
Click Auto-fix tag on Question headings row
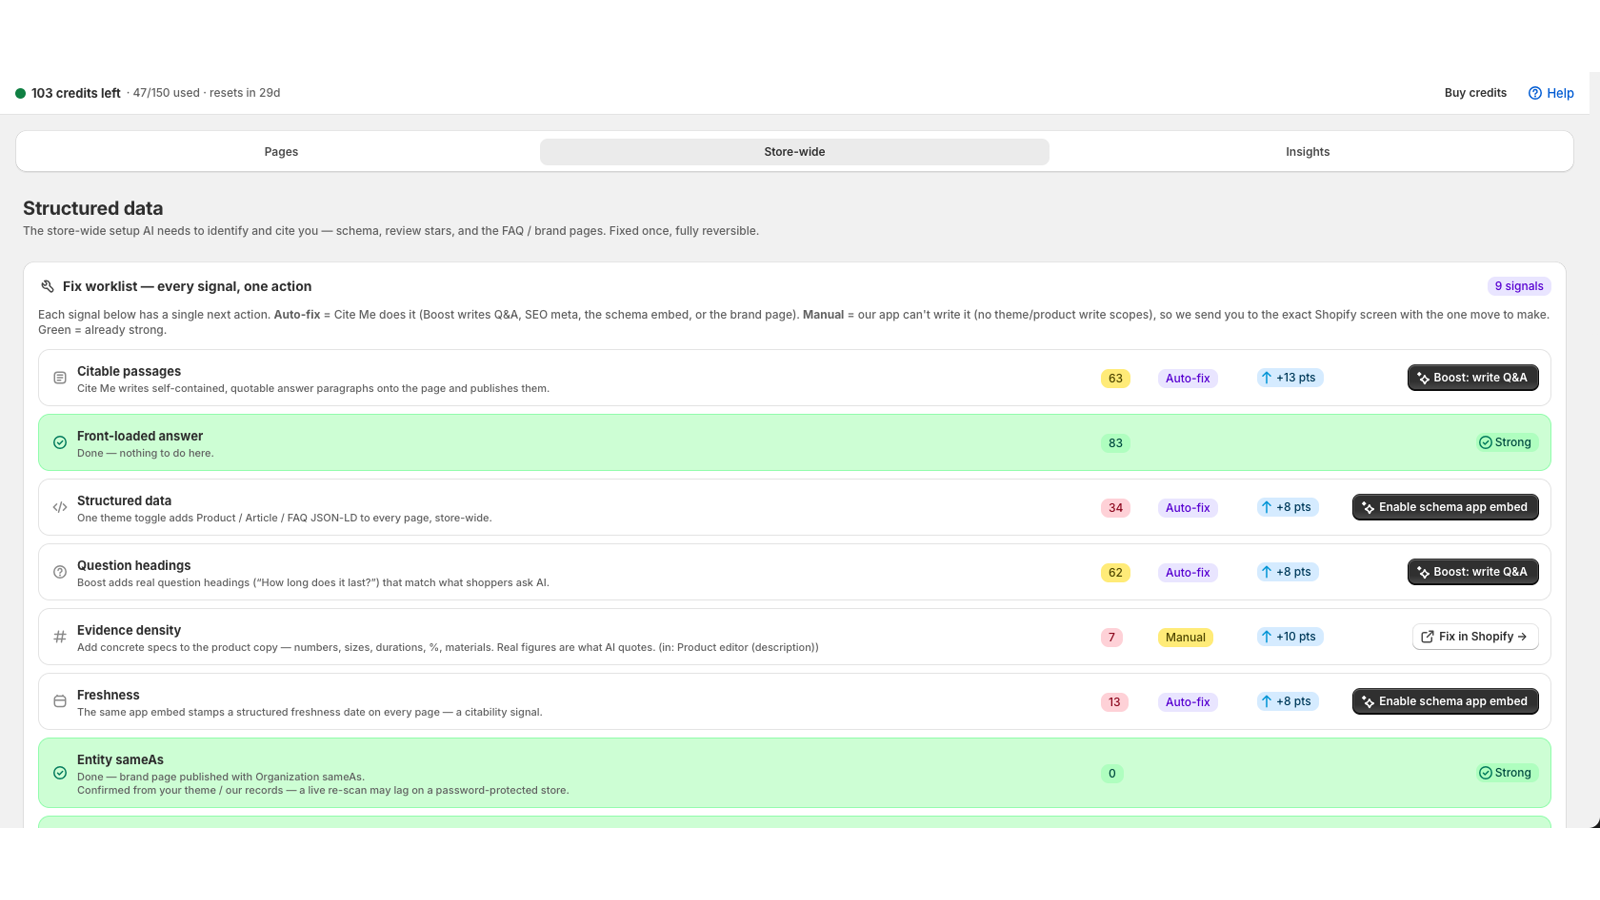(x=1187, y=573)
